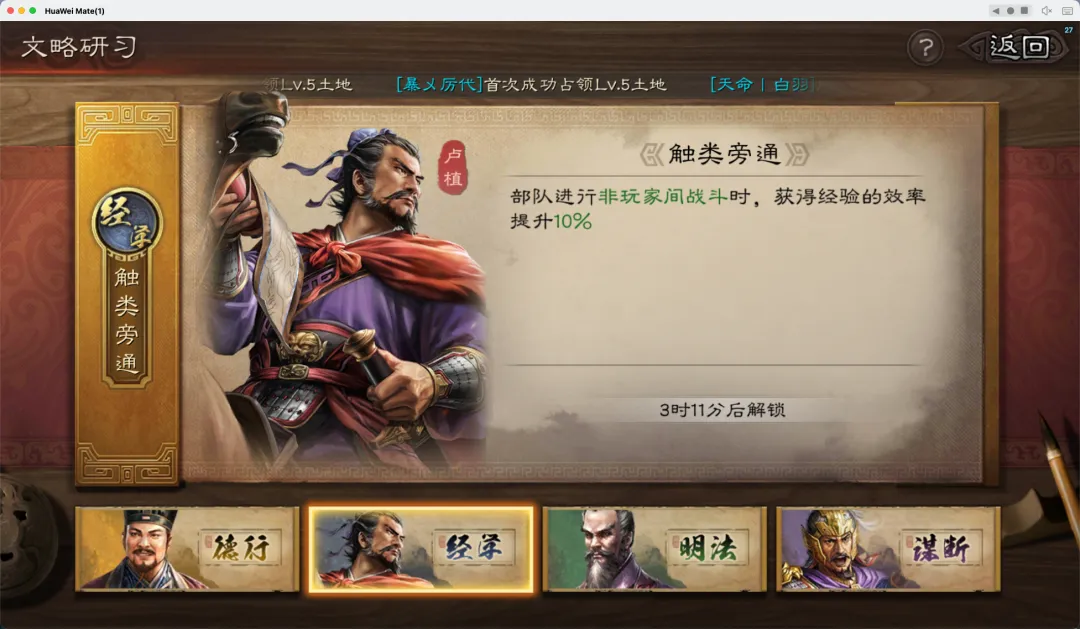Open the question mark help icon
1080x629 pixels.
coord(925,48)
